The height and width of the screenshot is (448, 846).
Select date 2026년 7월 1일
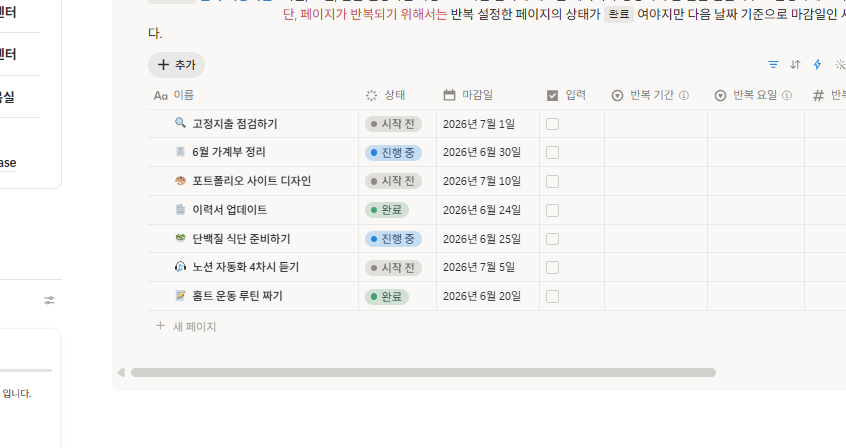tap(479, 124)
